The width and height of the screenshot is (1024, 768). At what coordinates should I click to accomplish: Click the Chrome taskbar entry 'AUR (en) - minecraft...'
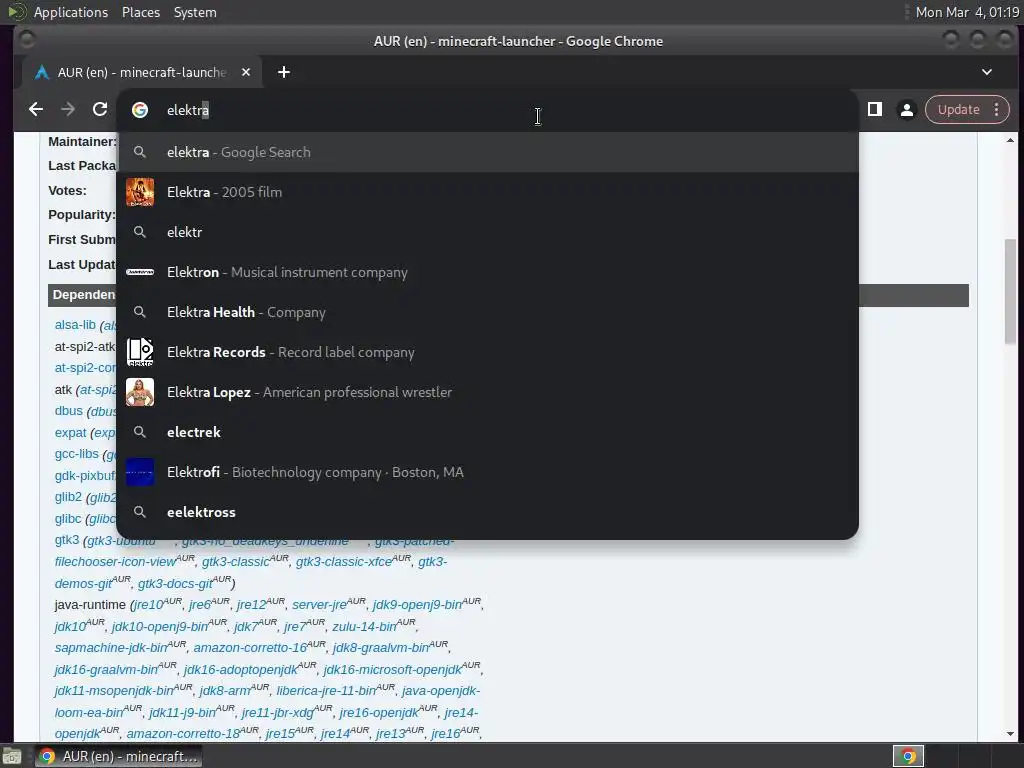[x=118, y=756]
